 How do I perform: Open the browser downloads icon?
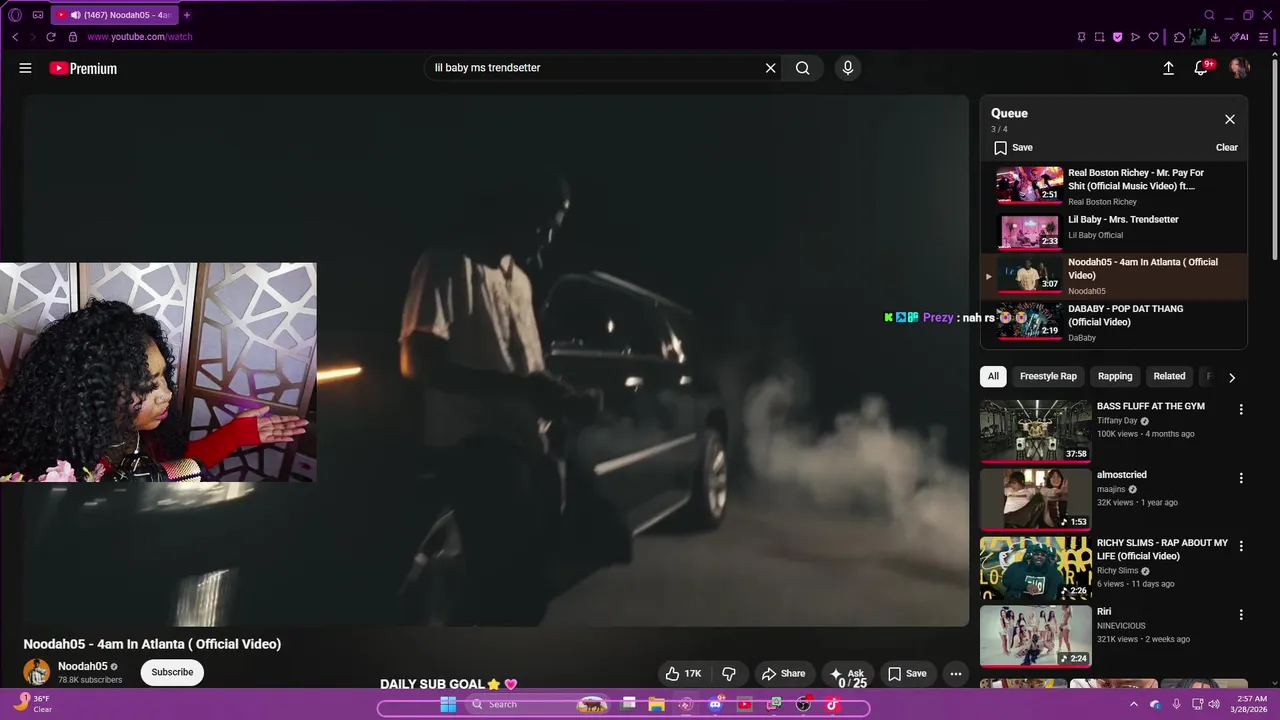pos(1215,37)
